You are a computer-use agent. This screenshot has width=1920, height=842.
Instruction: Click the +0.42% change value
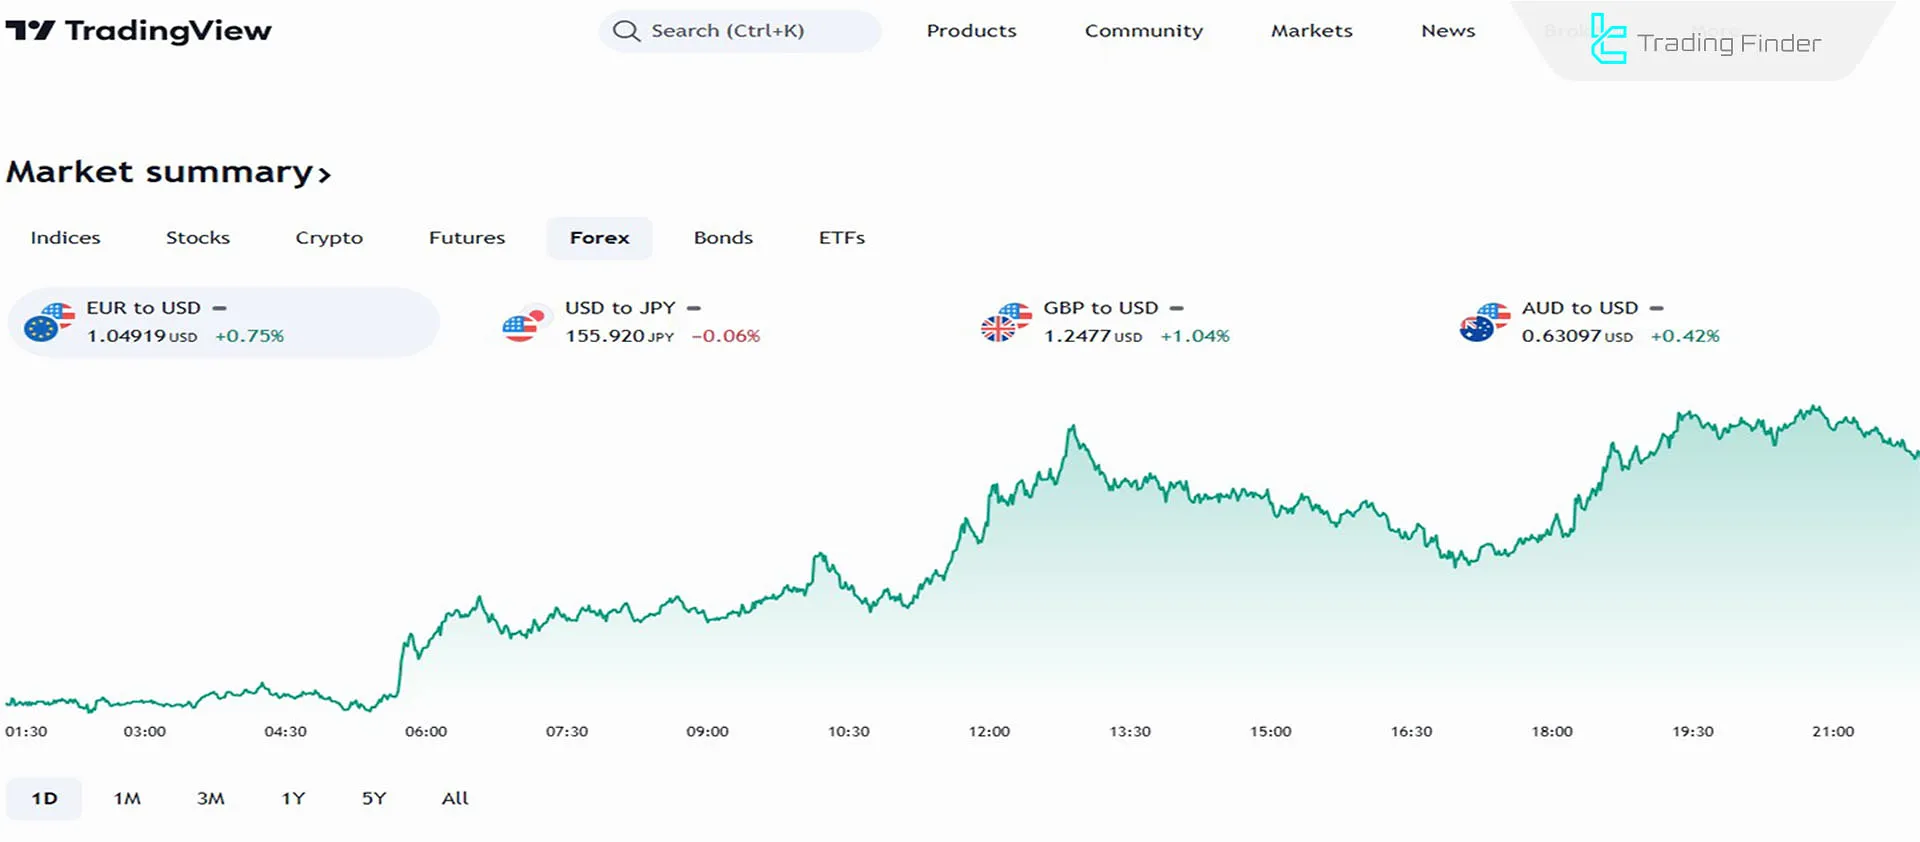click(1685, 336)
